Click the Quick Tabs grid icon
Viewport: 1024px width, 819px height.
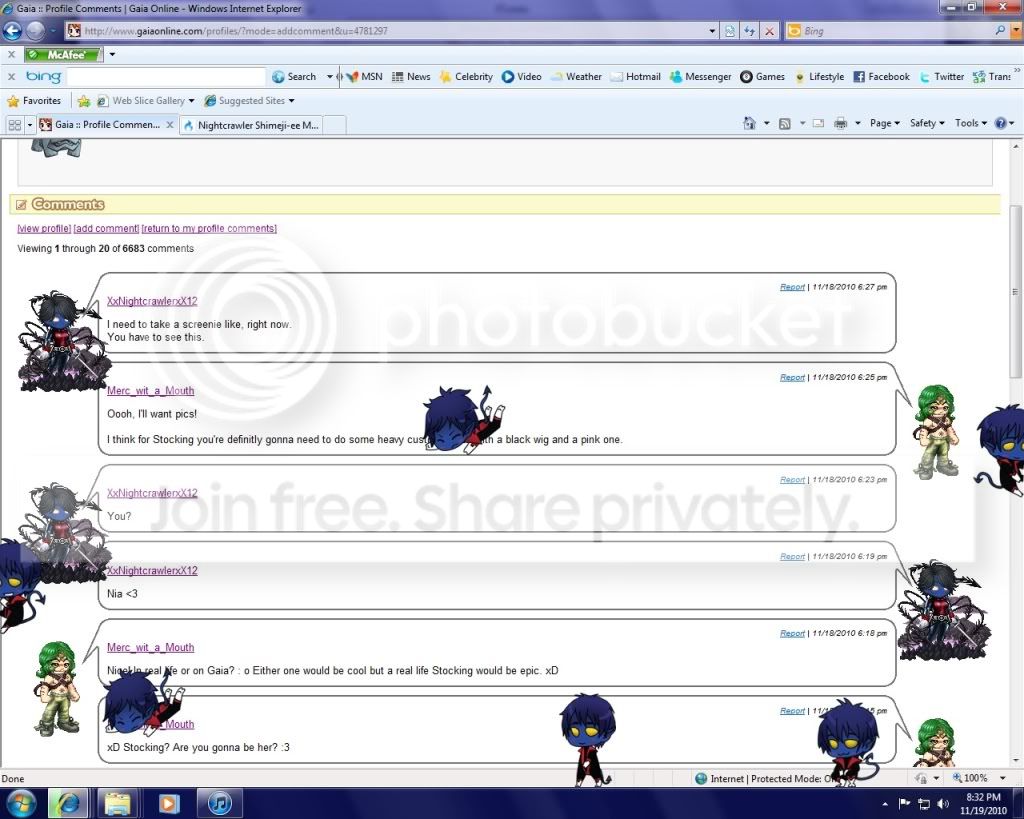pos(14,124)
